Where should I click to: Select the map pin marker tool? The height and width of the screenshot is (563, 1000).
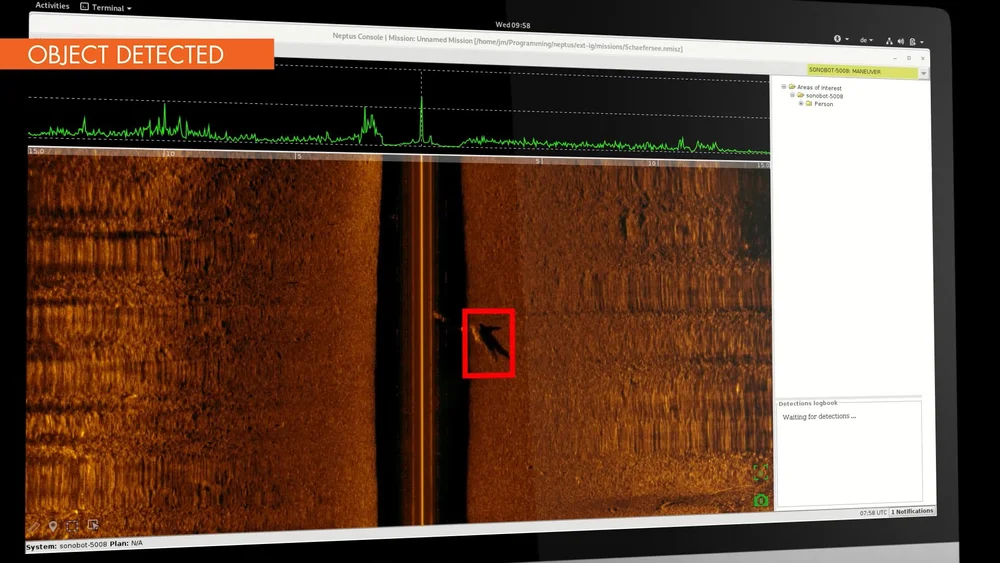[53, 526]
